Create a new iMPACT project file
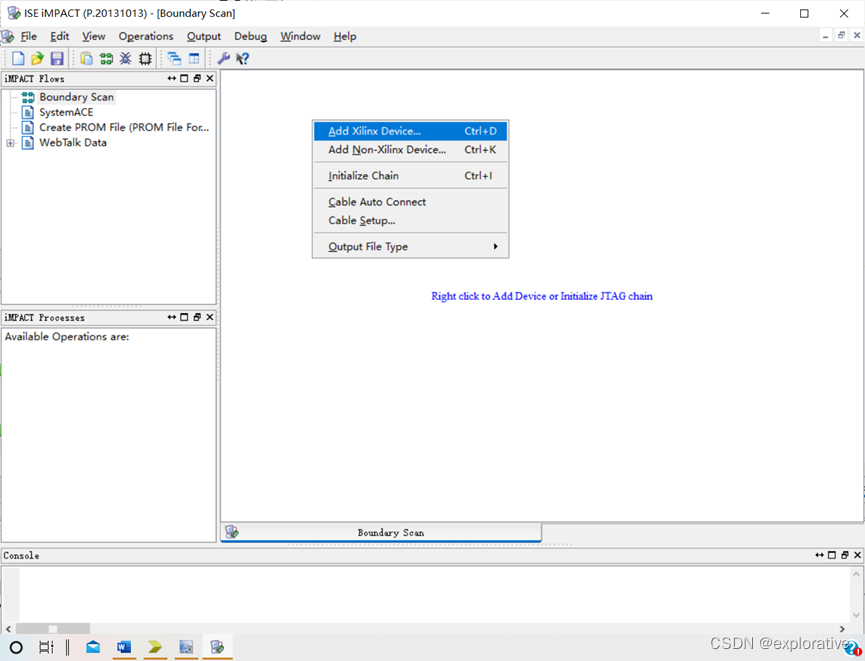 click(18, 58)
